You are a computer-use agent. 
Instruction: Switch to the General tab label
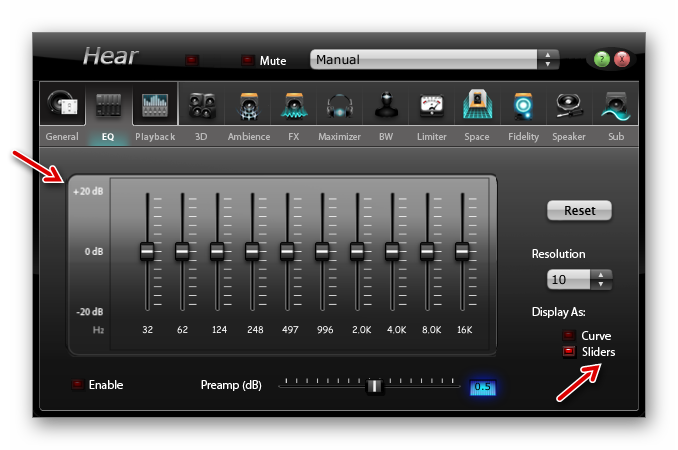point(62,137)
